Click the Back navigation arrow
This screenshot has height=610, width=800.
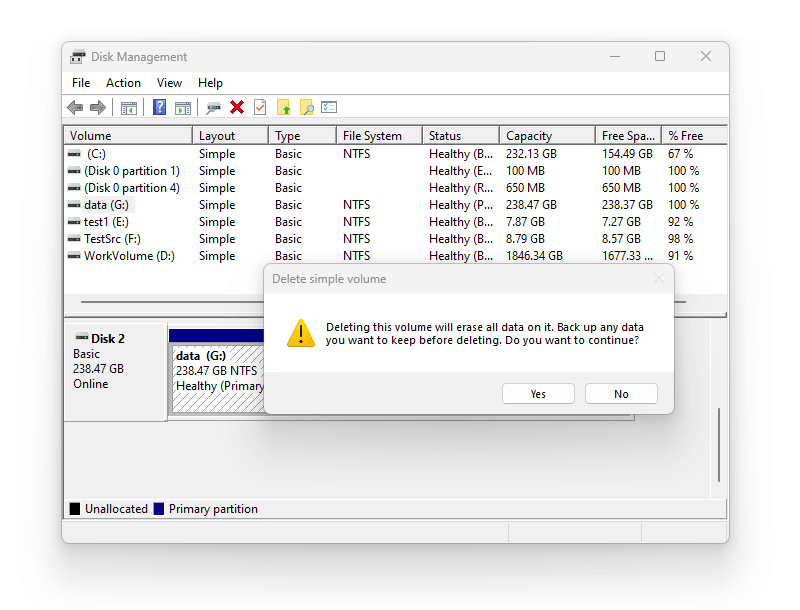[74, 107]
